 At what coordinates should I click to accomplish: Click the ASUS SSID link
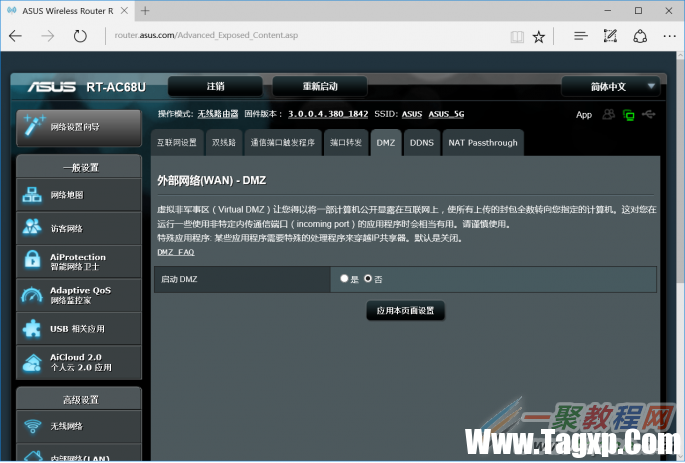(x=412, y=114)
